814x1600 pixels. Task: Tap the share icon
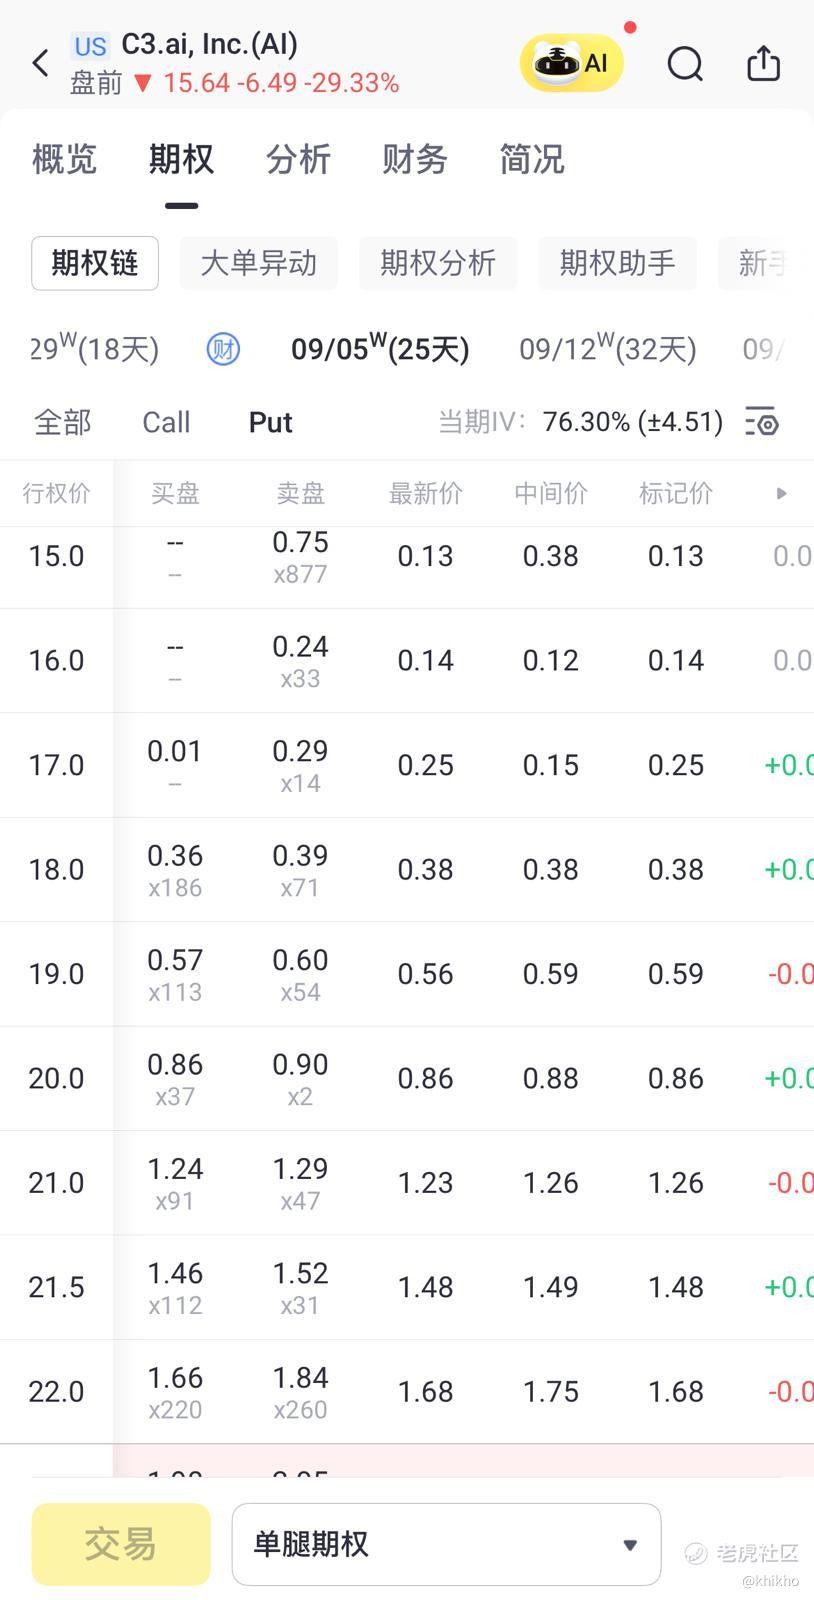[764, 63]
